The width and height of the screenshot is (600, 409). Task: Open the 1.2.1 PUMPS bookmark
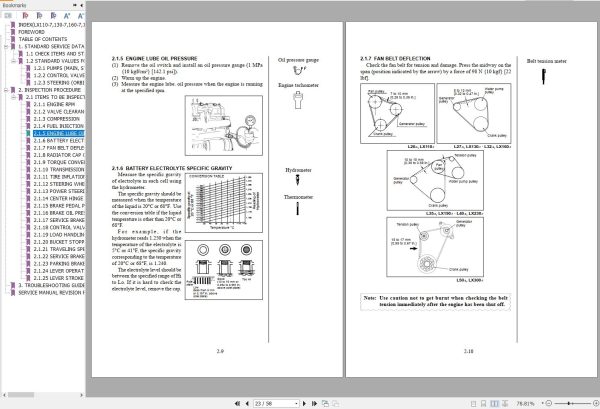click(x=59, y=68)
